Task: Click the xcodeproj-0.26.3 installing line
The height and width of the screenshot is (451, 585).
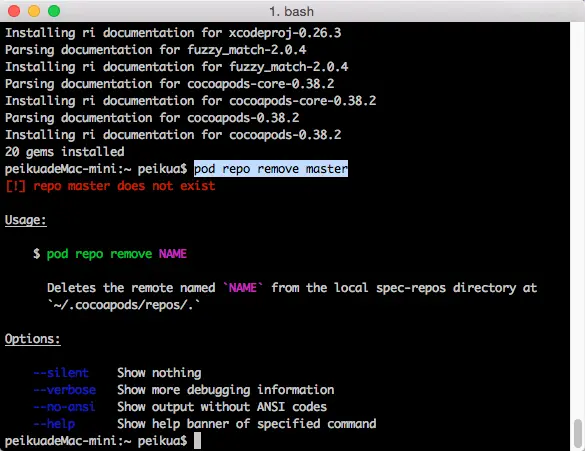Action: coord(173,33)
